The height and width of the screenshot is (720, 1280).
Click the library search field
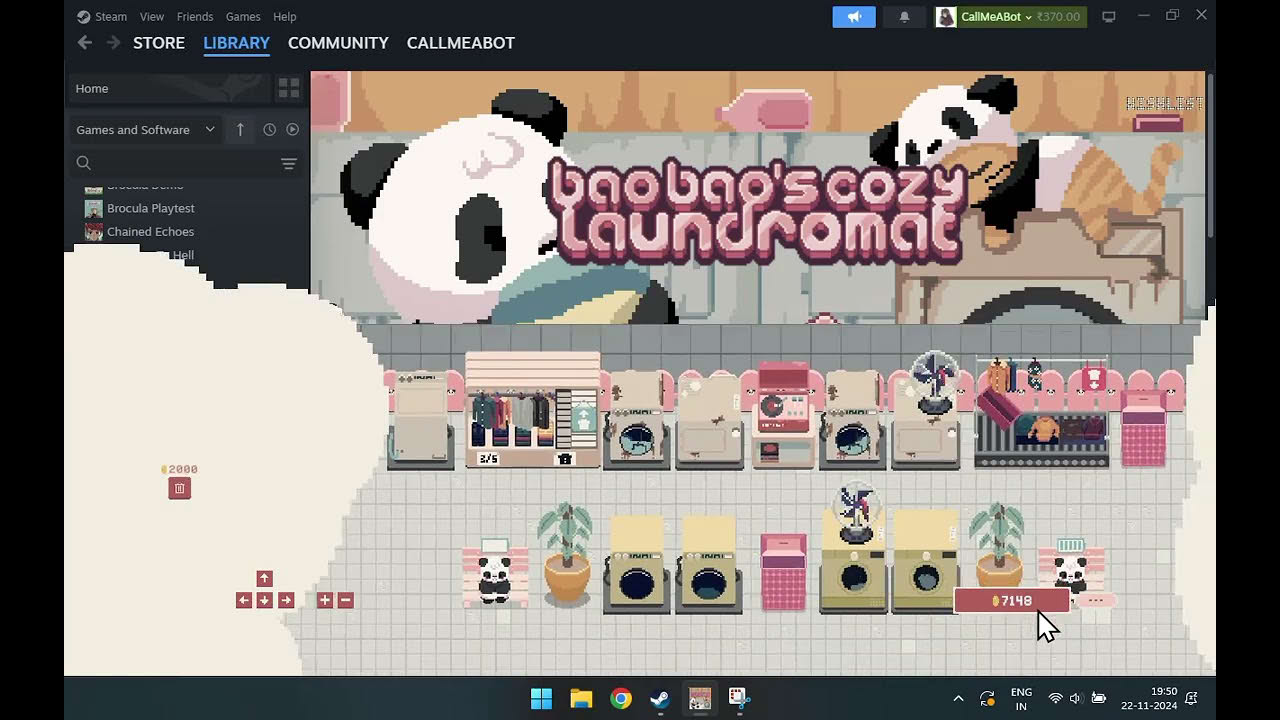click(x=170, y=163)
